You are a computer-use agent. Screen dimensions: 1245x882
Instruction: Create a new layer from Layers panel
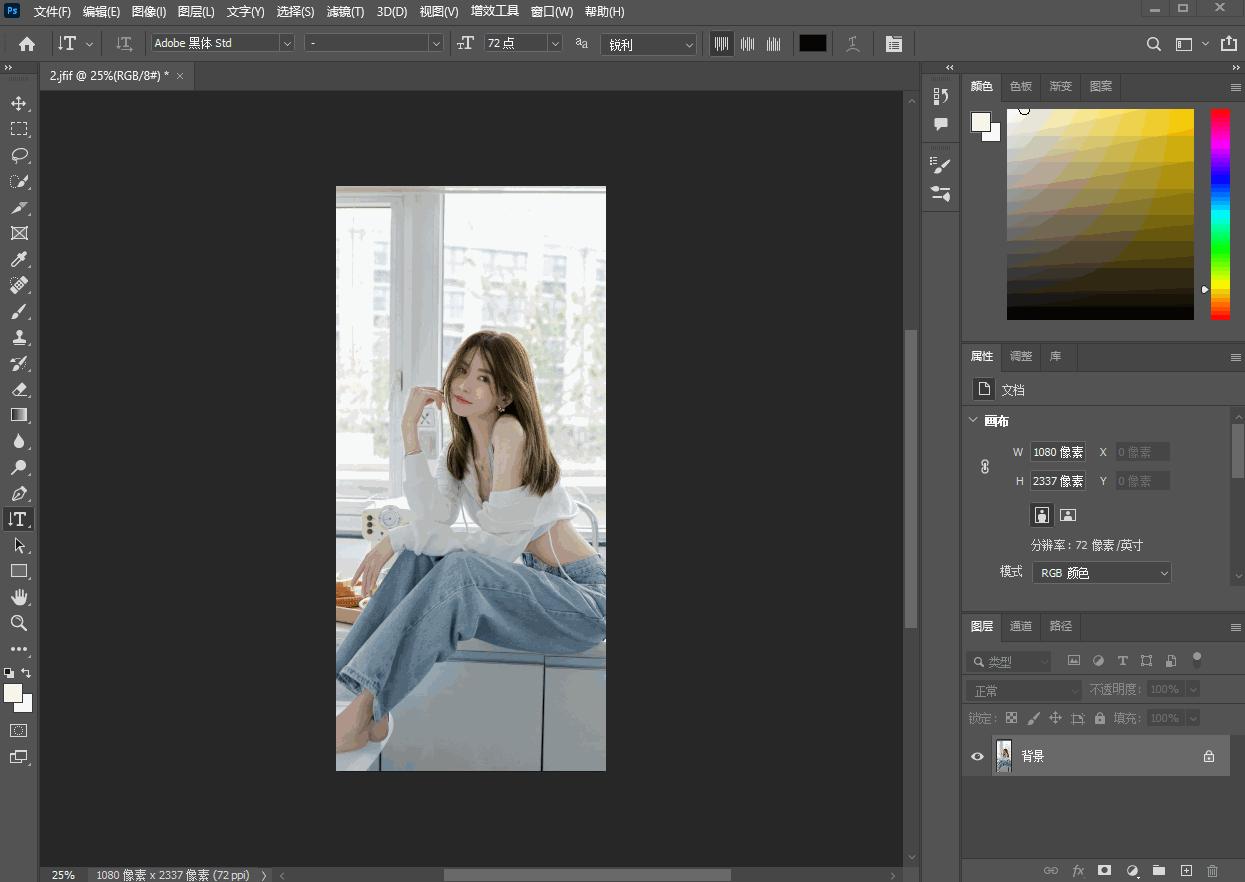[x=1186, y=871]
